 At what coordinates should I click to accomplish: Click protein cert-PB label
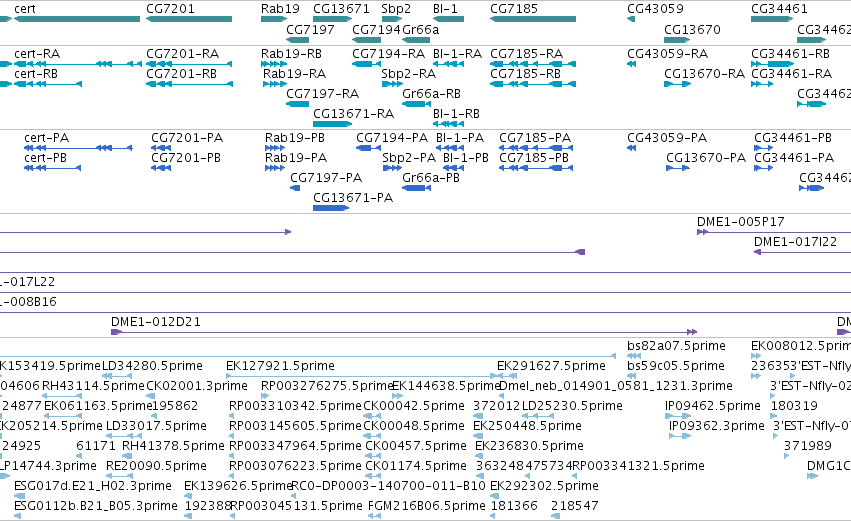click(x=46, y=158)
